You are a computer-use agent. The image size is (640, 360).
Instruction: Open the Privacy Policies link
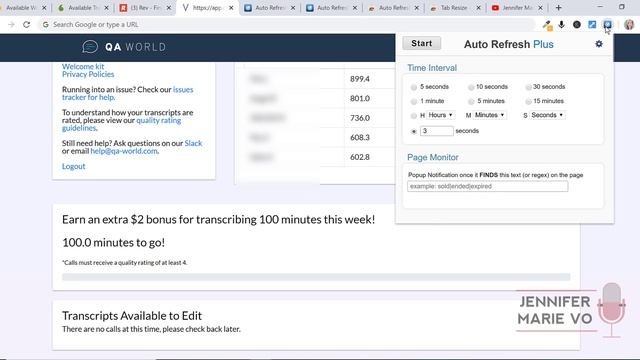88,74
